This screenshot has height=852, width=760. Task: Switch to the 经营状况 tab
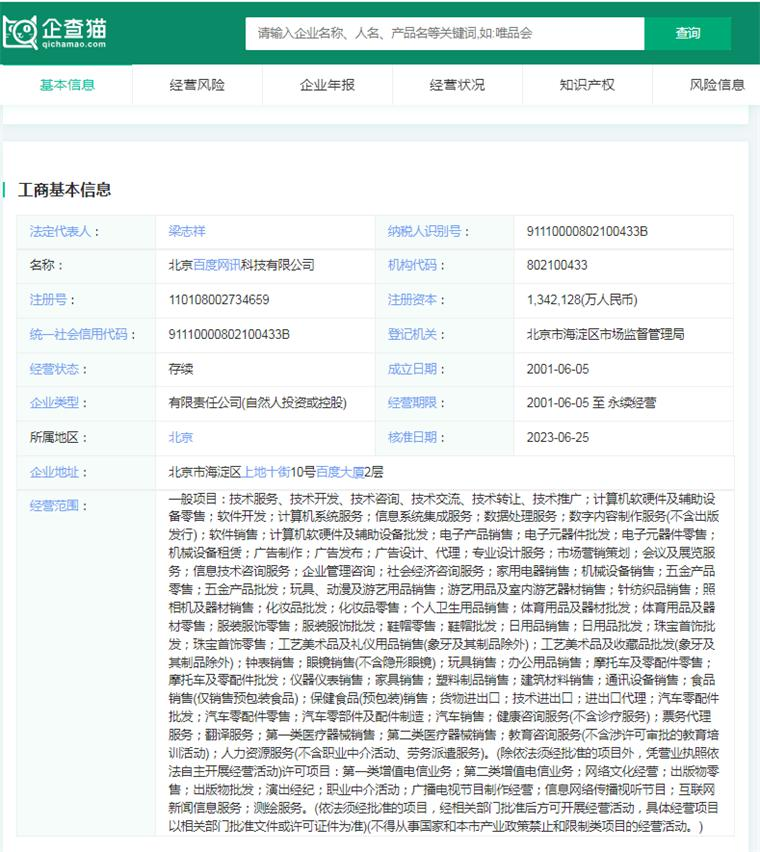point(457,85)
